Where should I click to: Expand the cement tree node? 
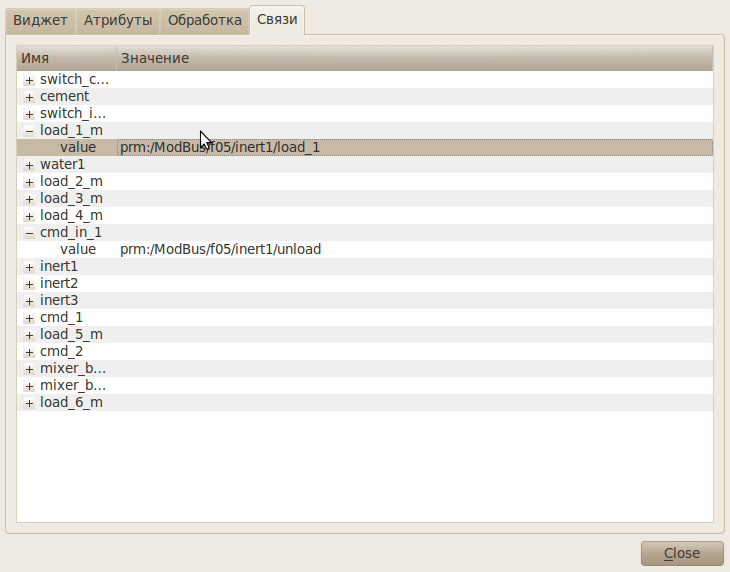click(29, 97)
